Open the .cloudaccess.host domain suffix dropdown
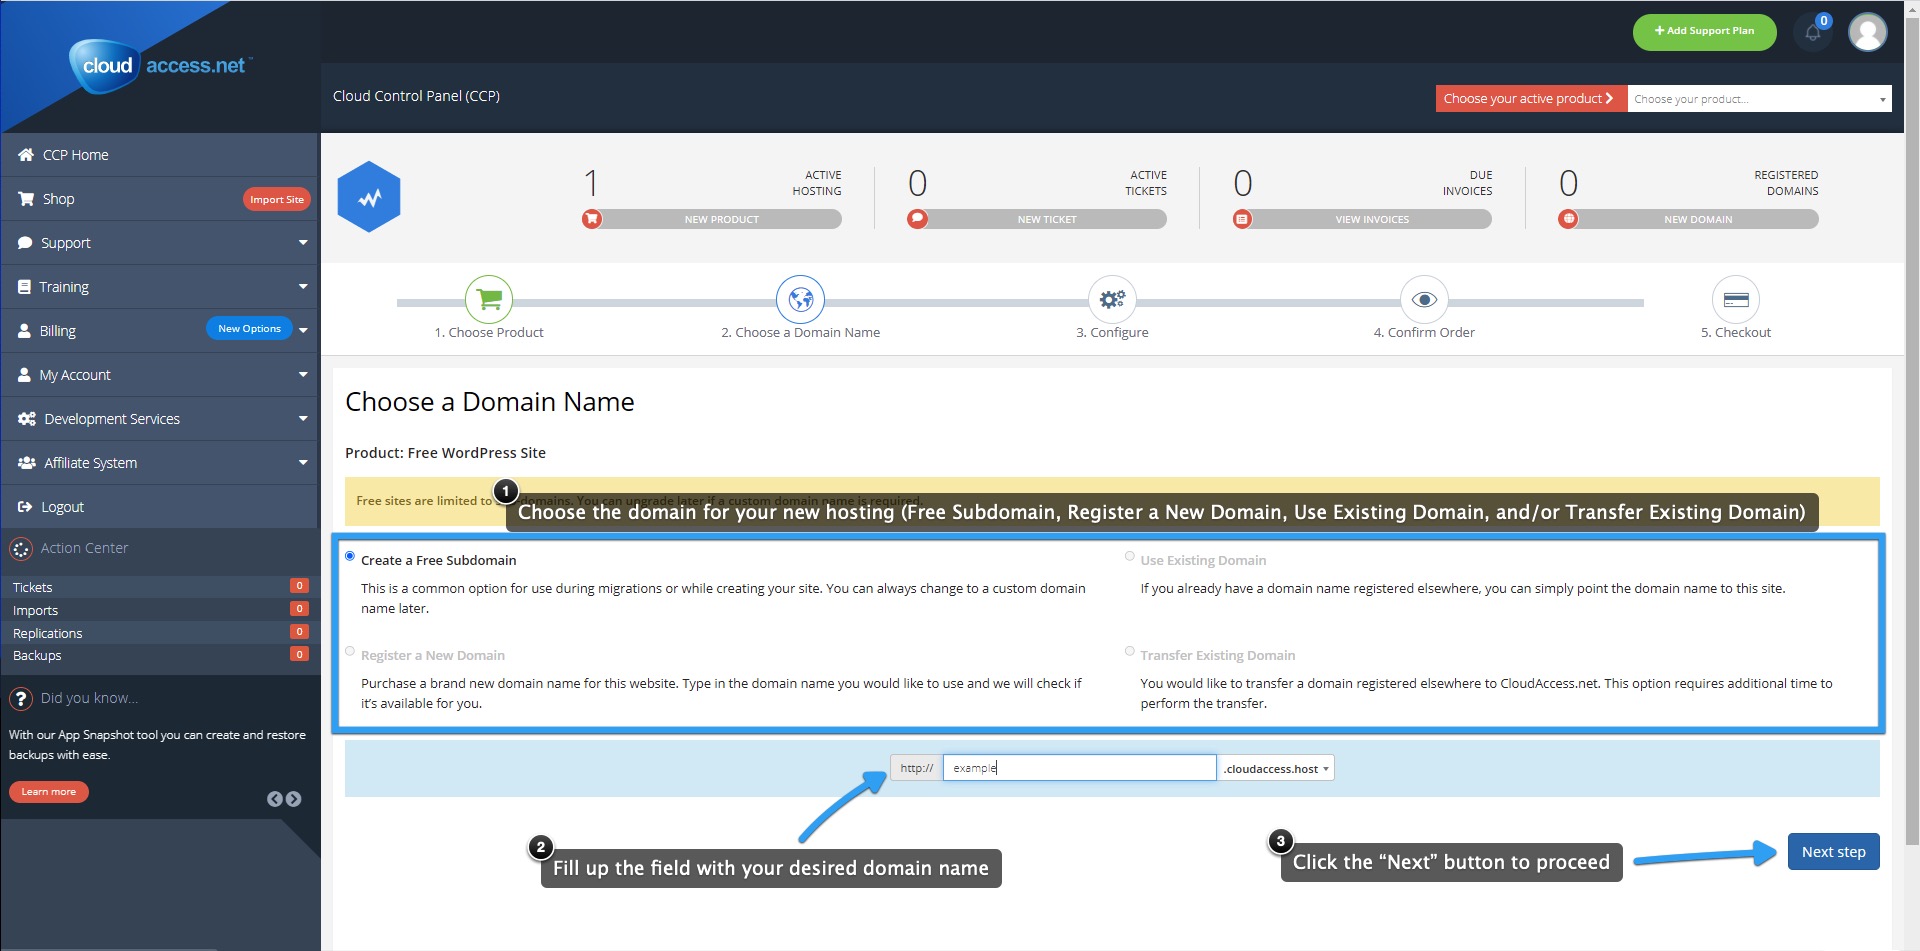This screenshot has width=1920, height=951. (1276, 768)
